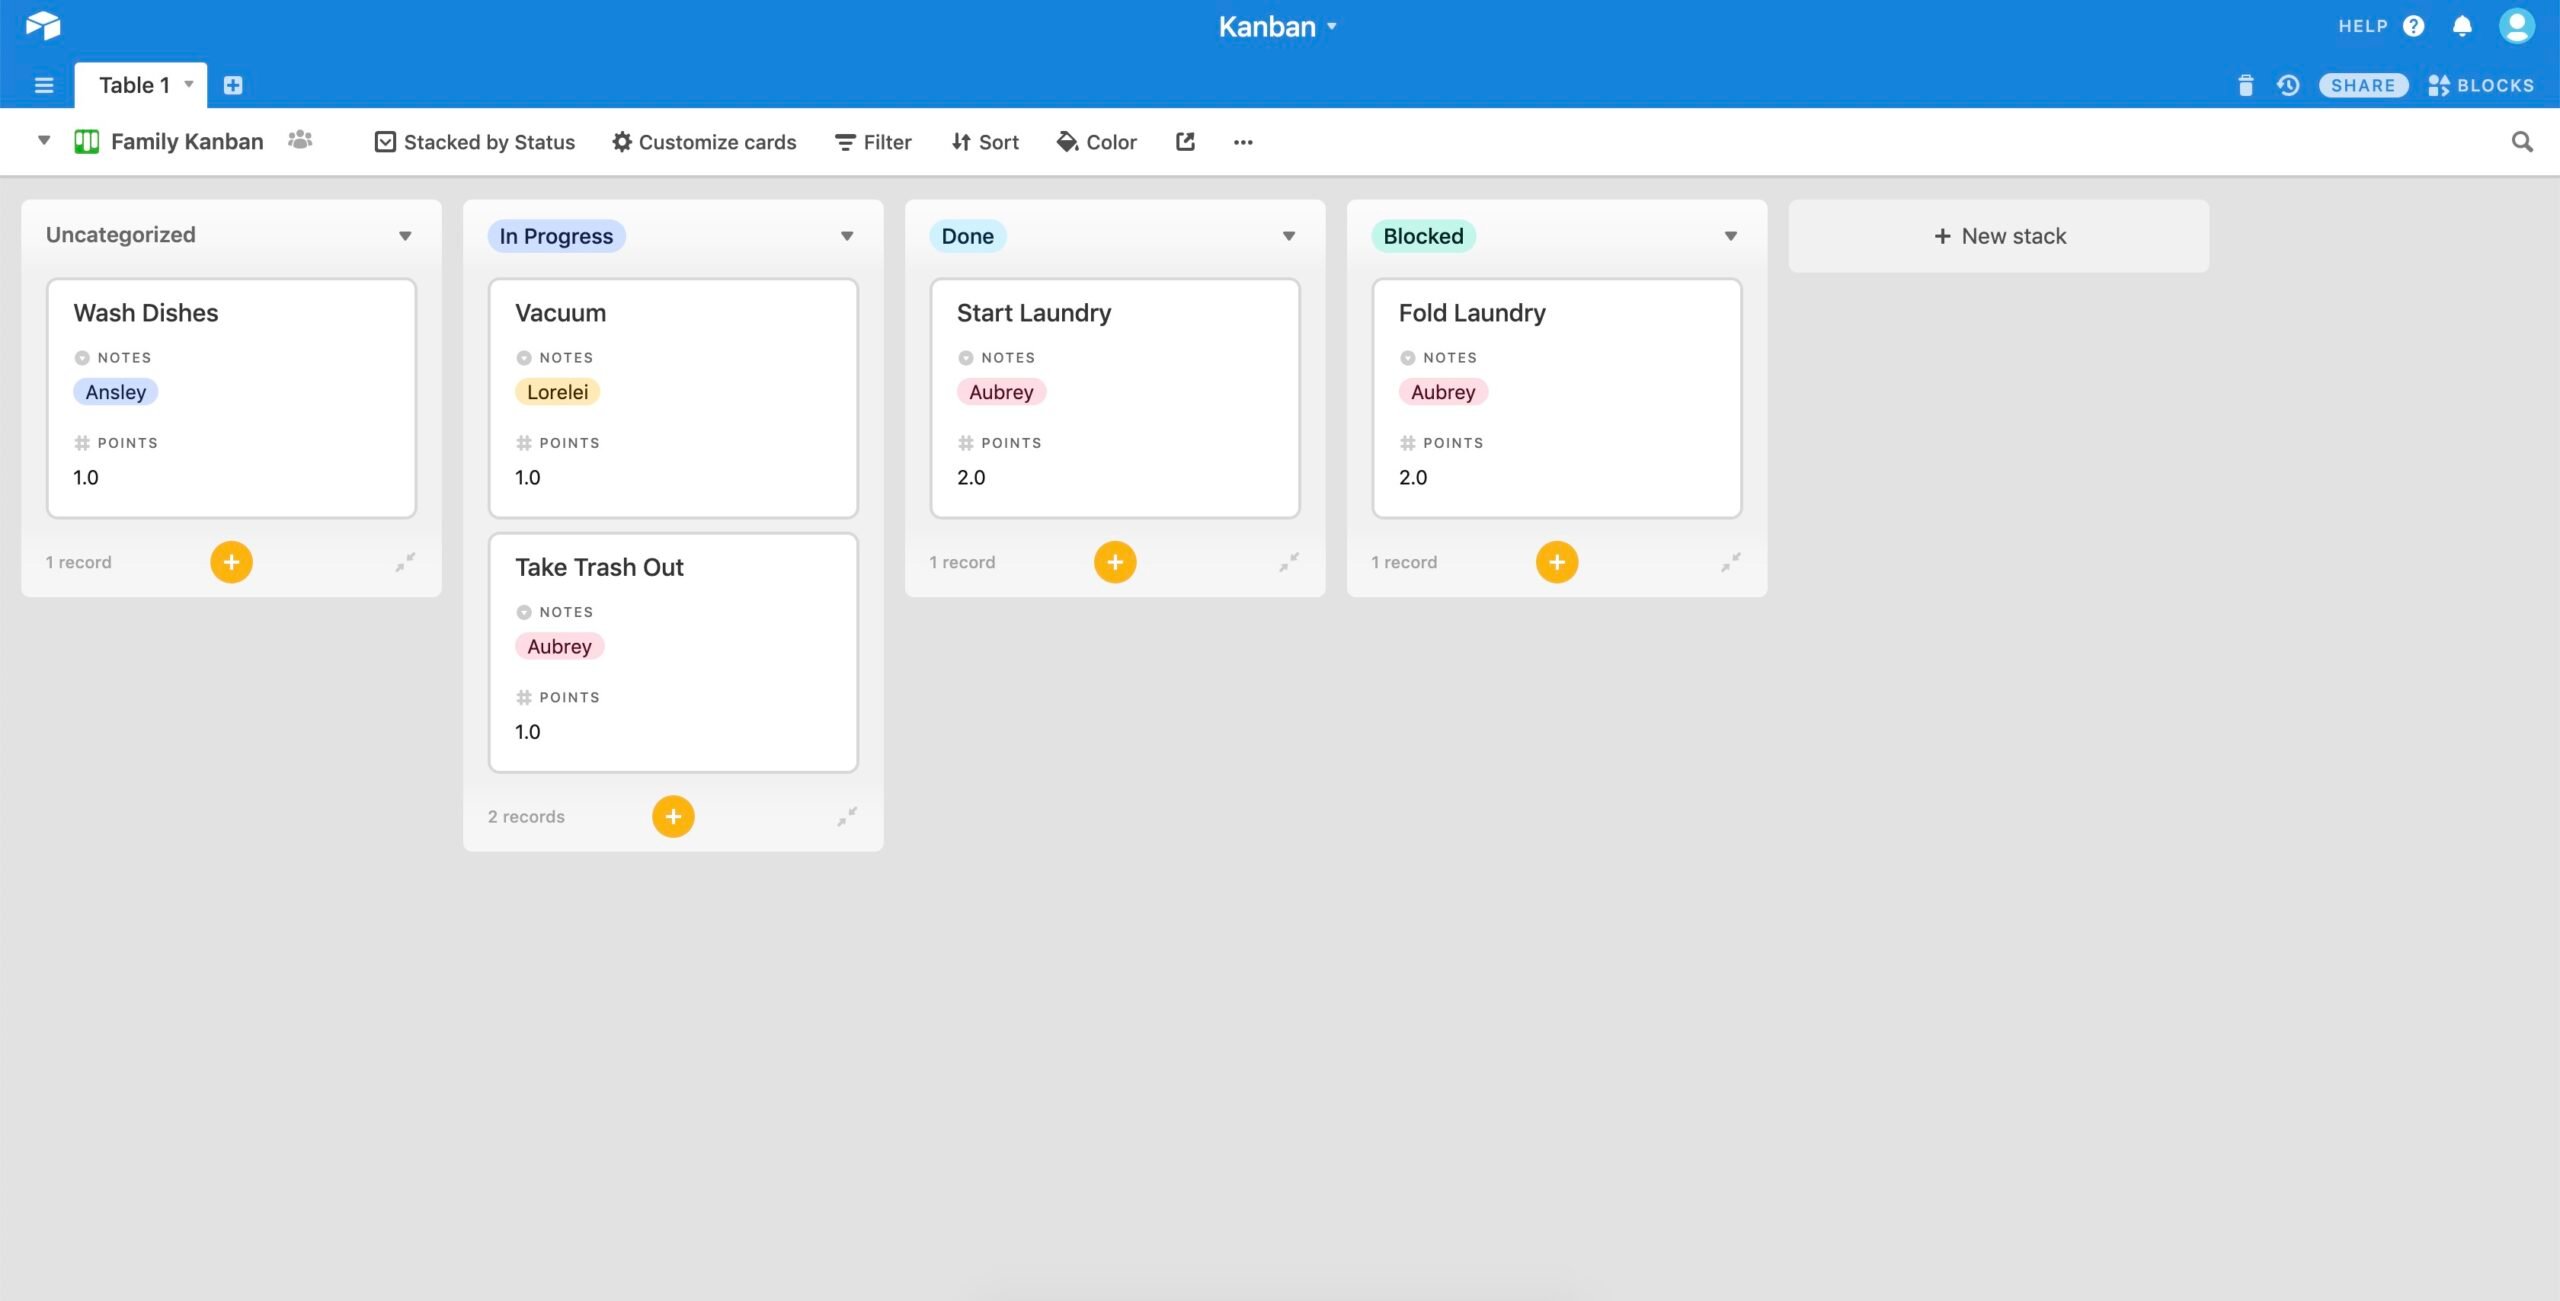Open the In Progress stack dropdown
Screen dimensions: 2560x1301
pyautogui.click(x=846, y=235)
